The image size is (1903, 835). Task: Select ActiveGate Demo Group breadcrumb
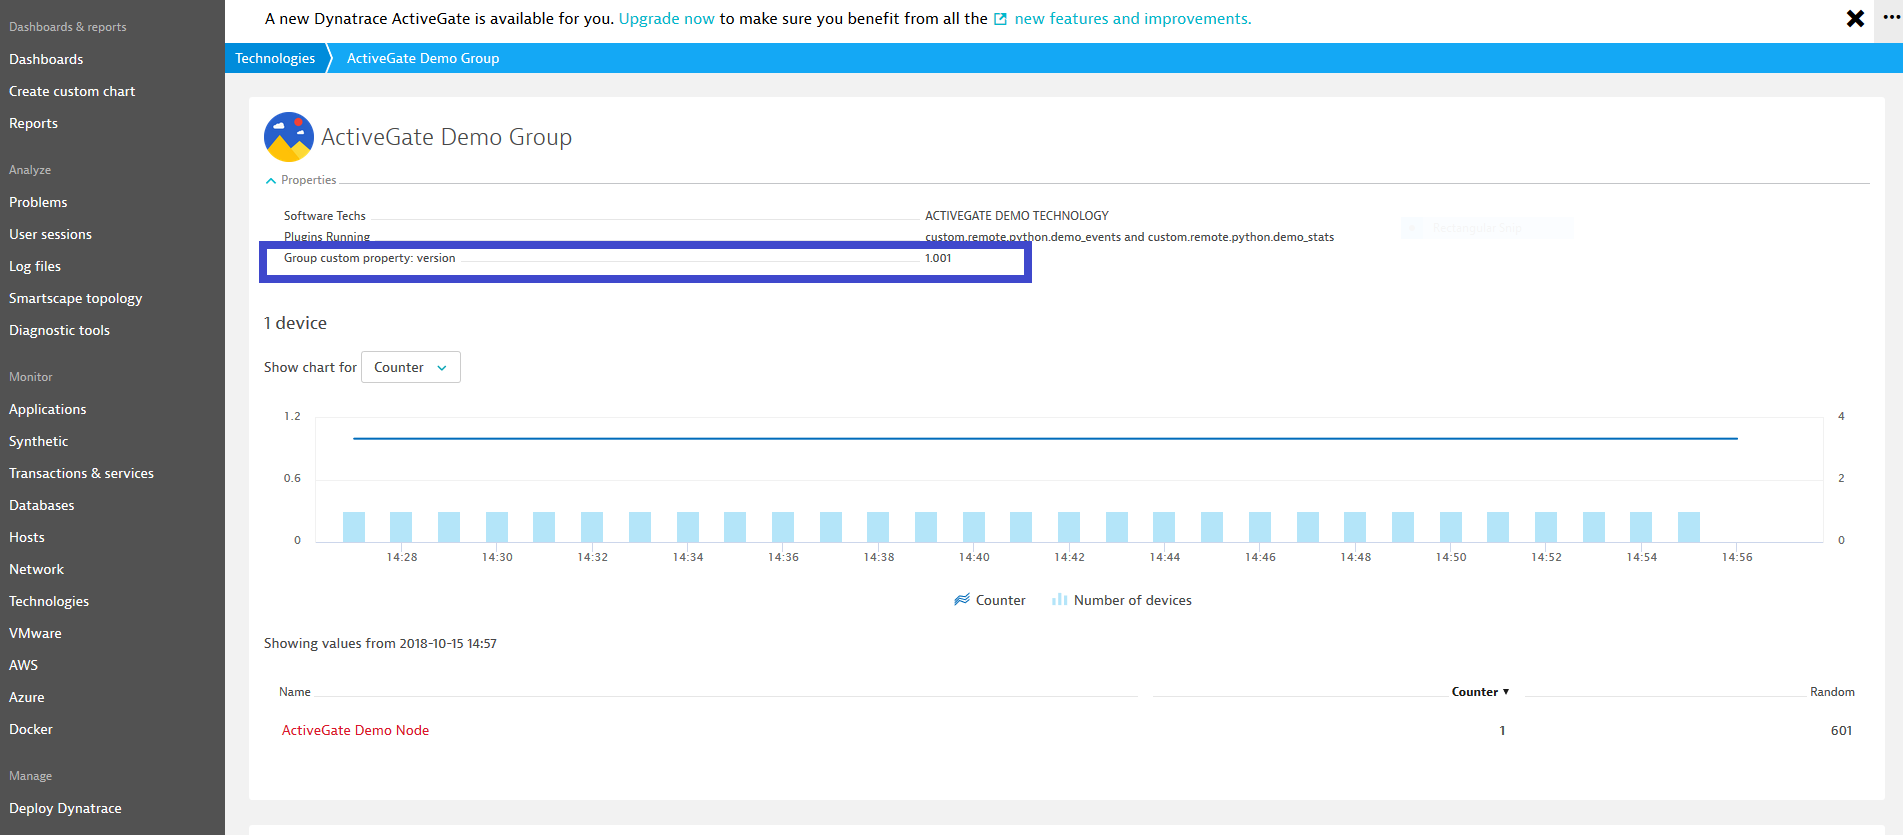[x=423, y=58]
